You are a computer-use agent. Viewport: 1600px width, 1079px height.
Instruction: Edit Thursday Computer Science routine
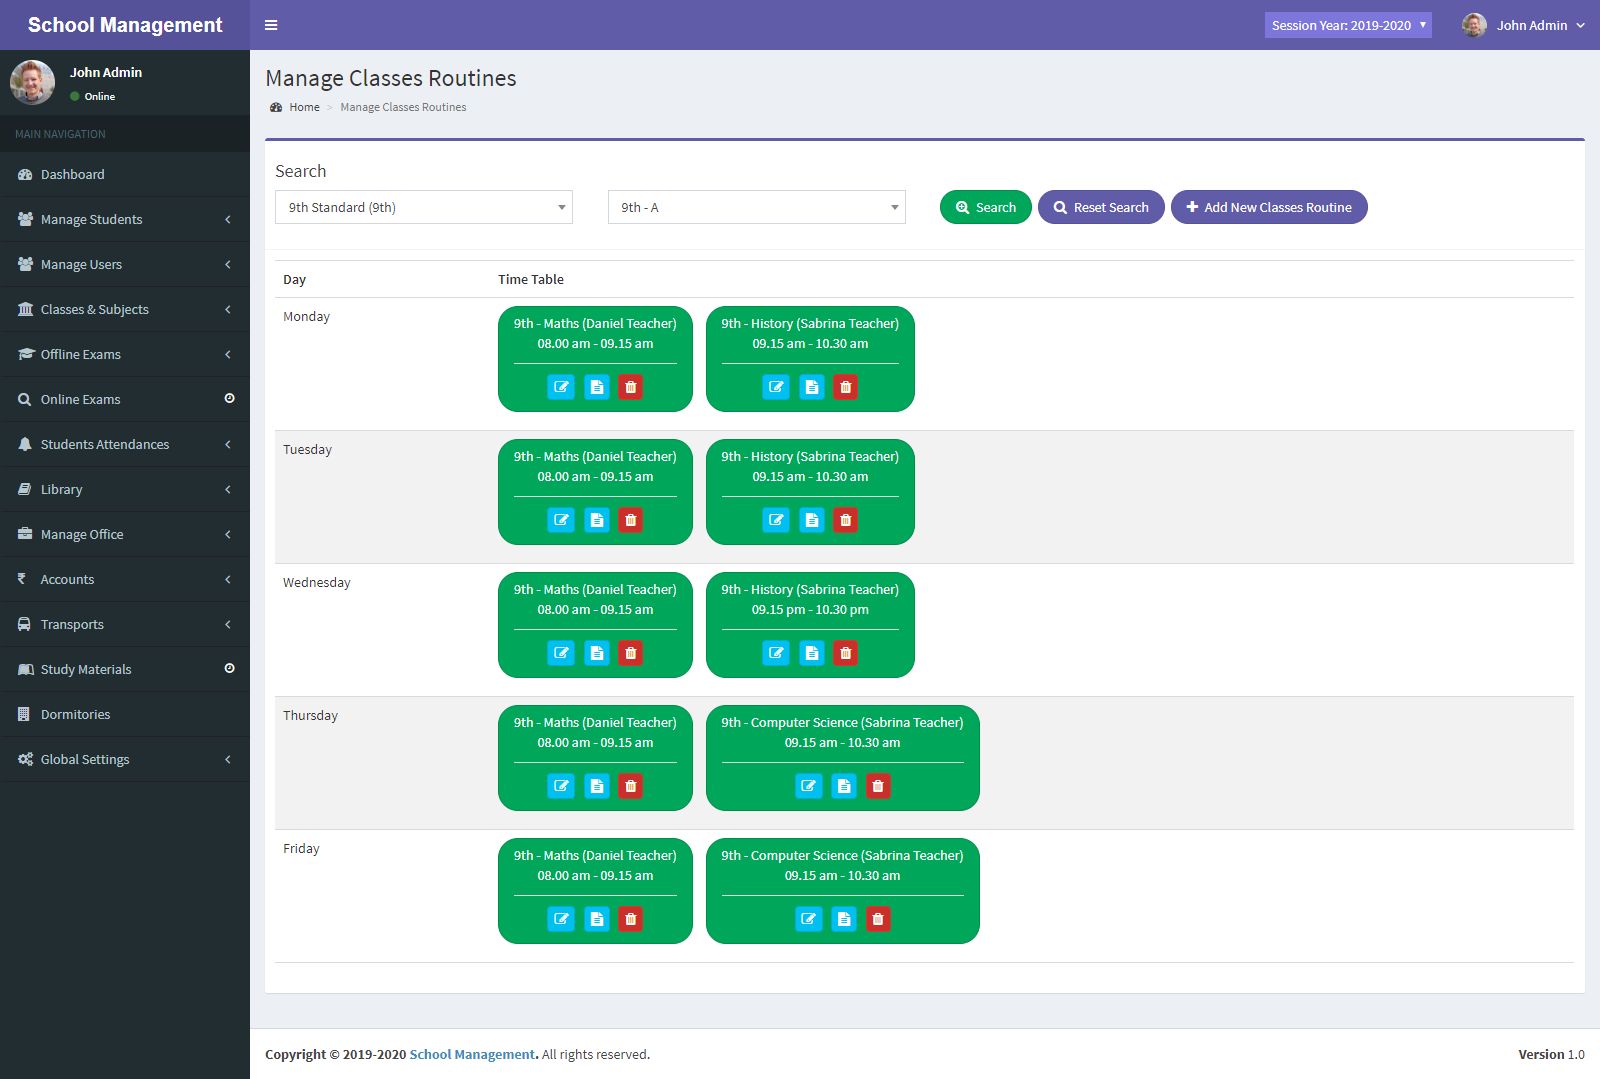808,786
